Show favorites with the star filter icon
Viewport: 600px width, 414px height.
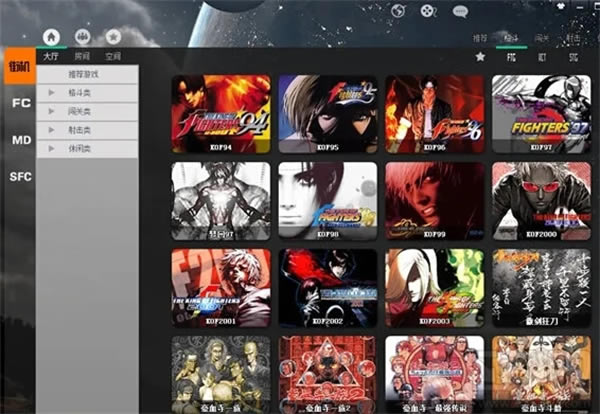point(480,57)
